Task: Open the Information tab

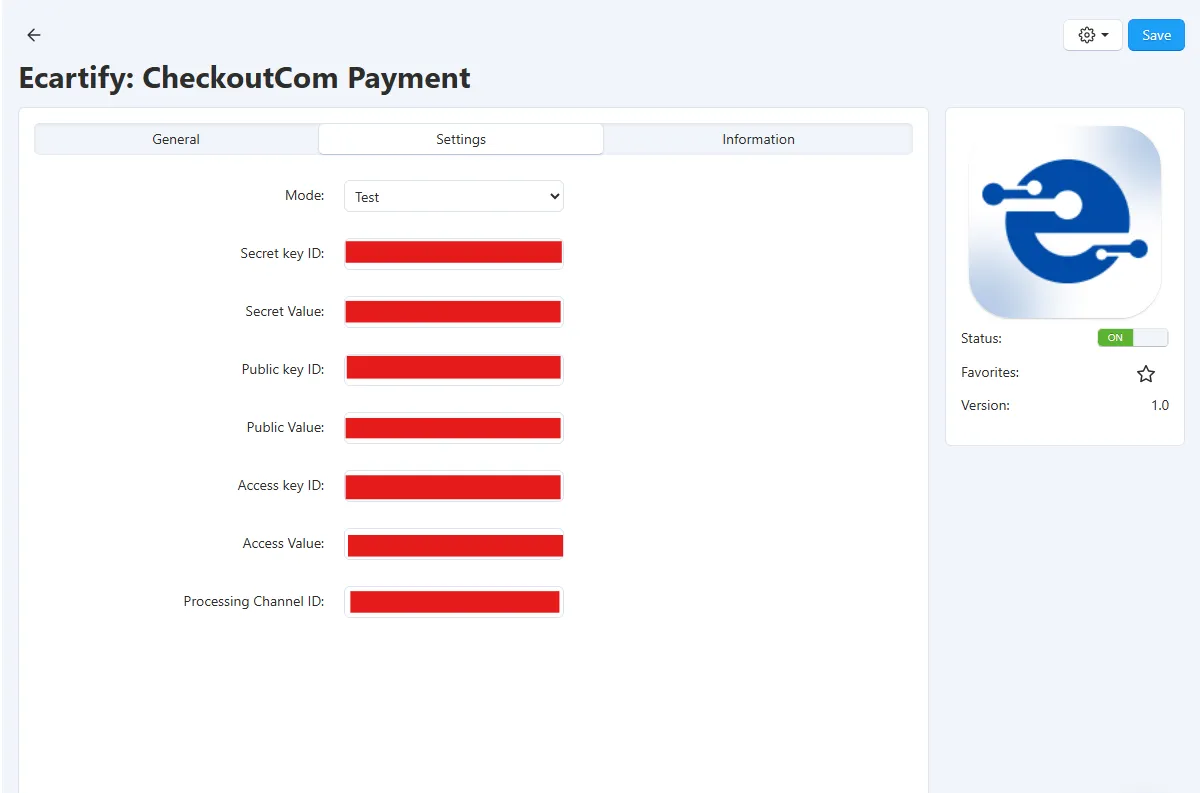Action: point(758,139)
